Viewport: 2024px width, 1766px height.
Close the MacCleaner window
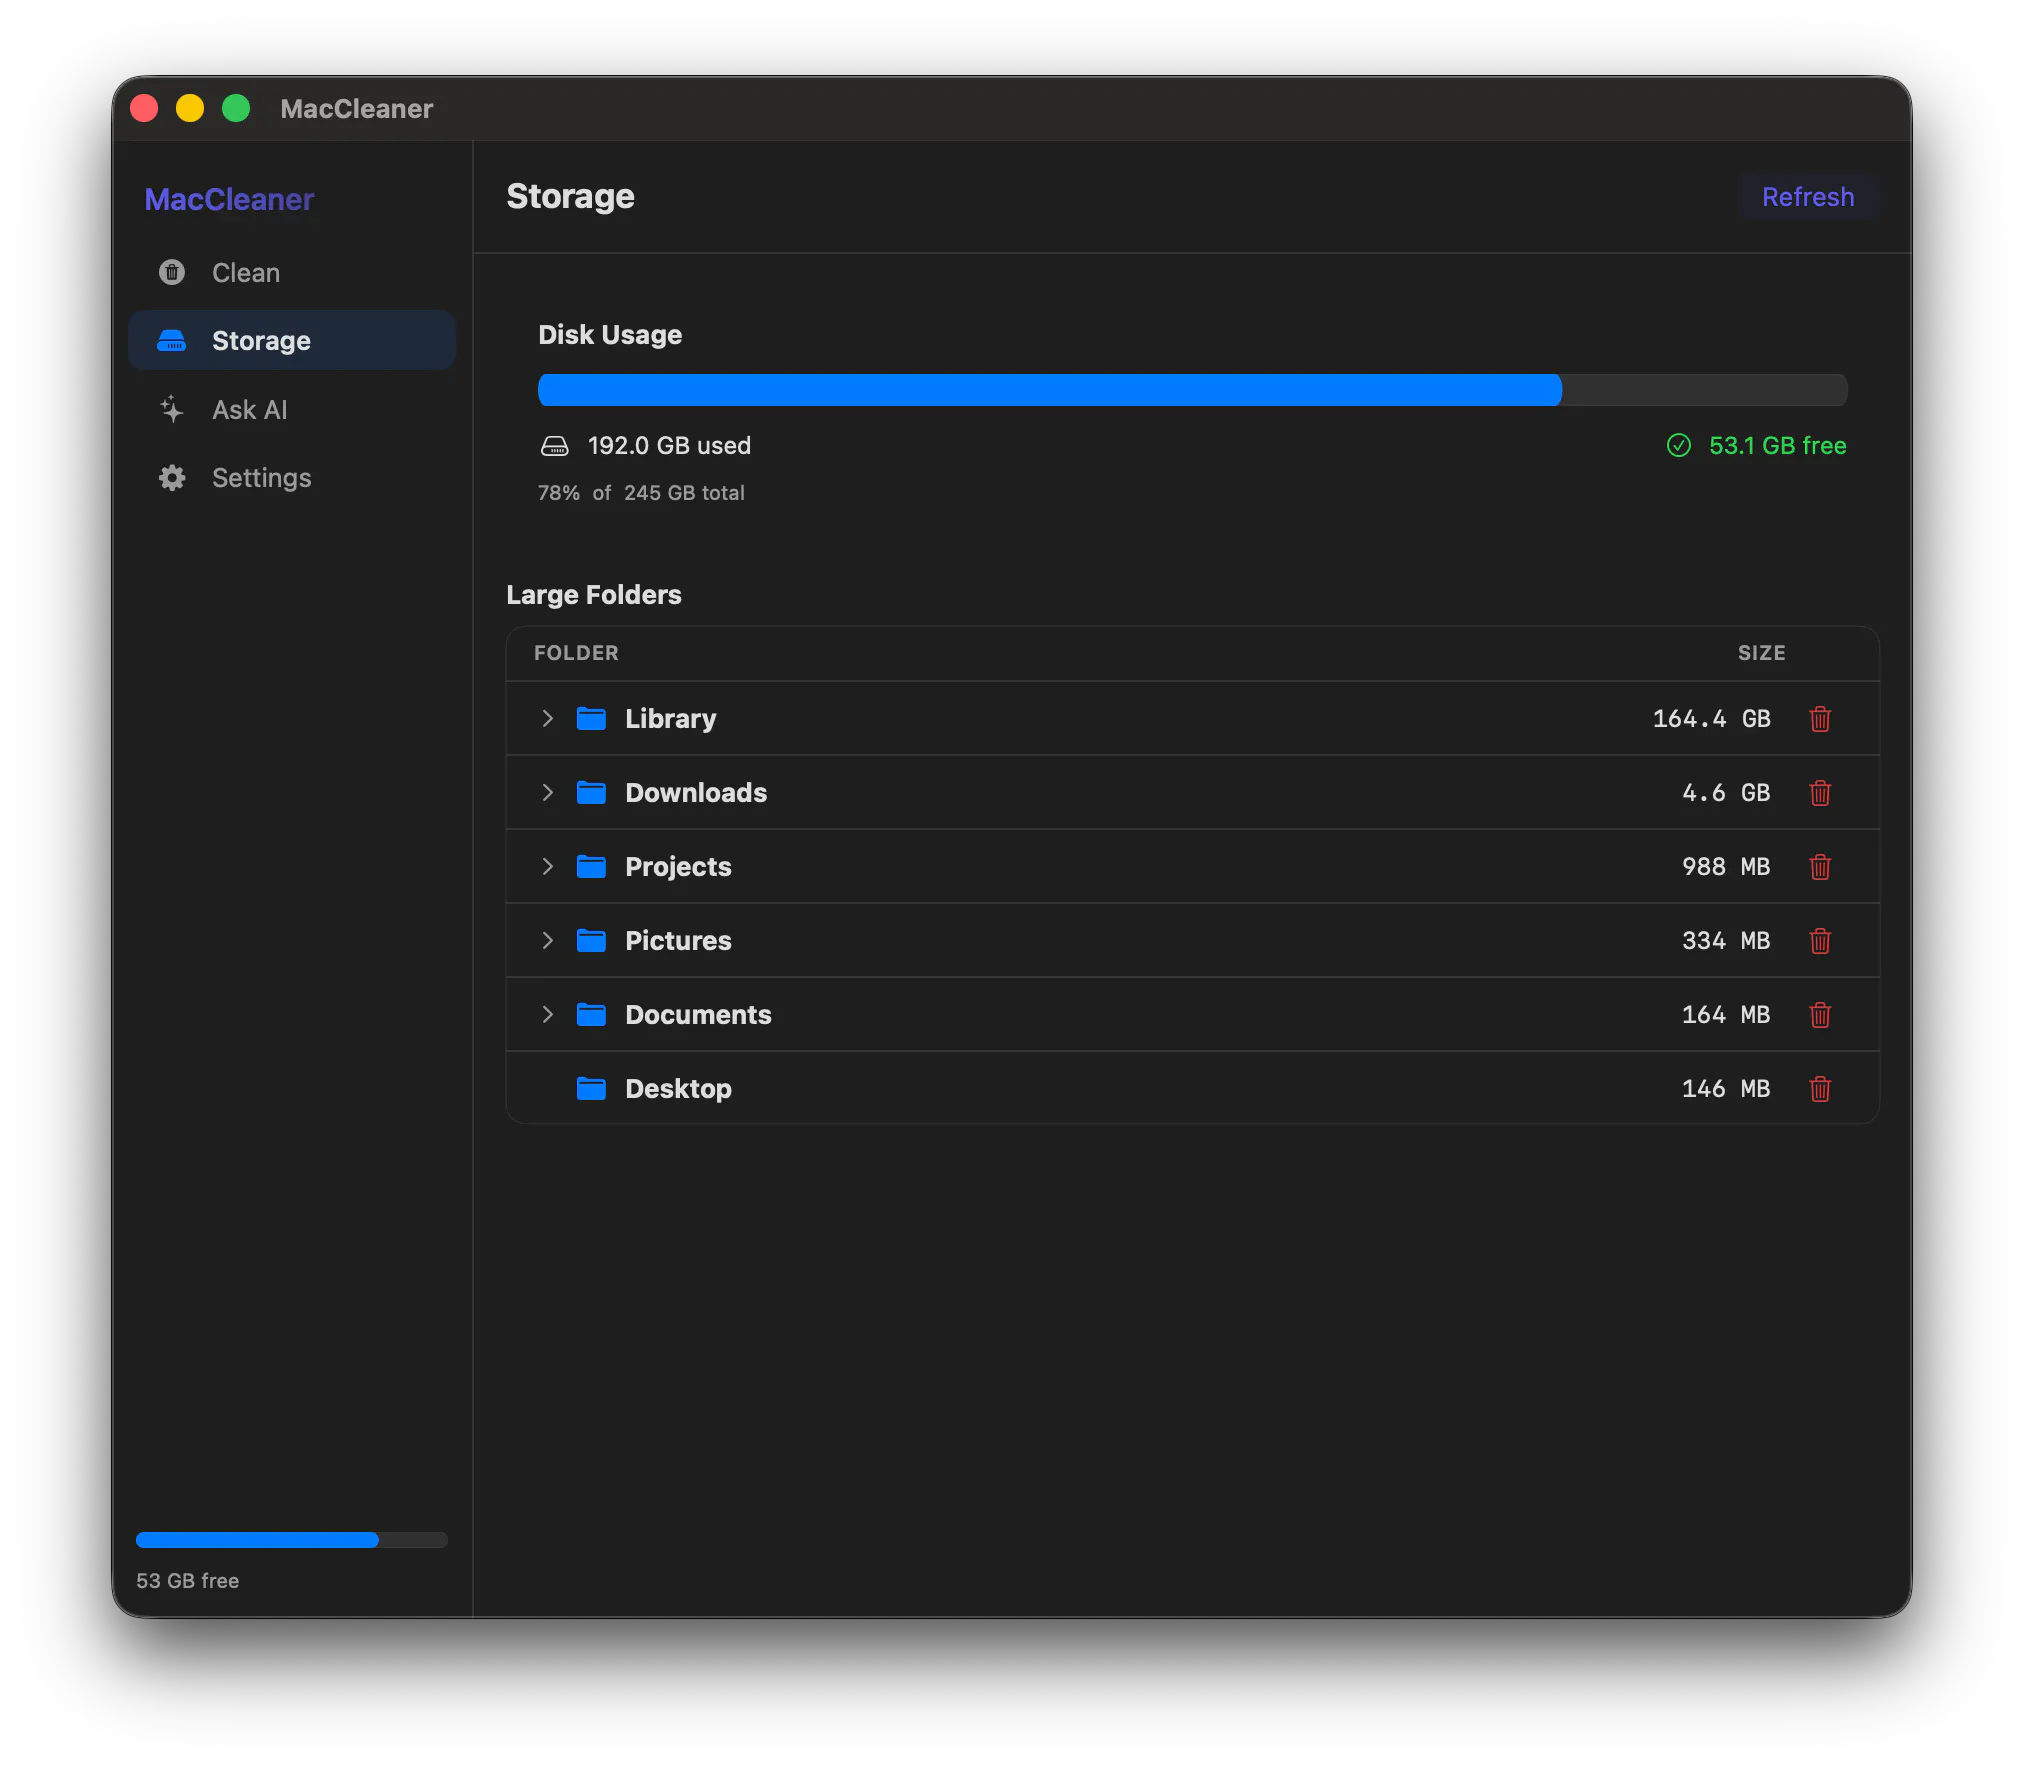[x=144, y=108]
